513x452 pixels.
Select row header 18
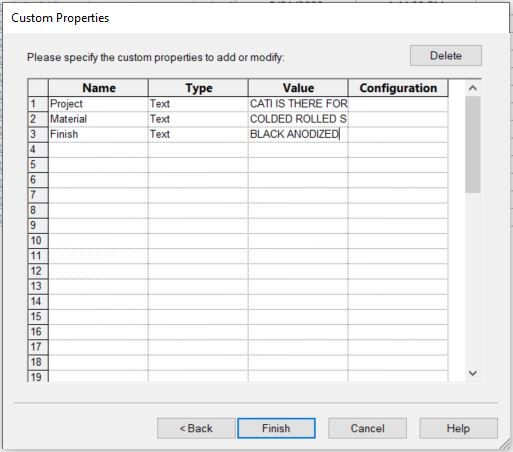38,362
